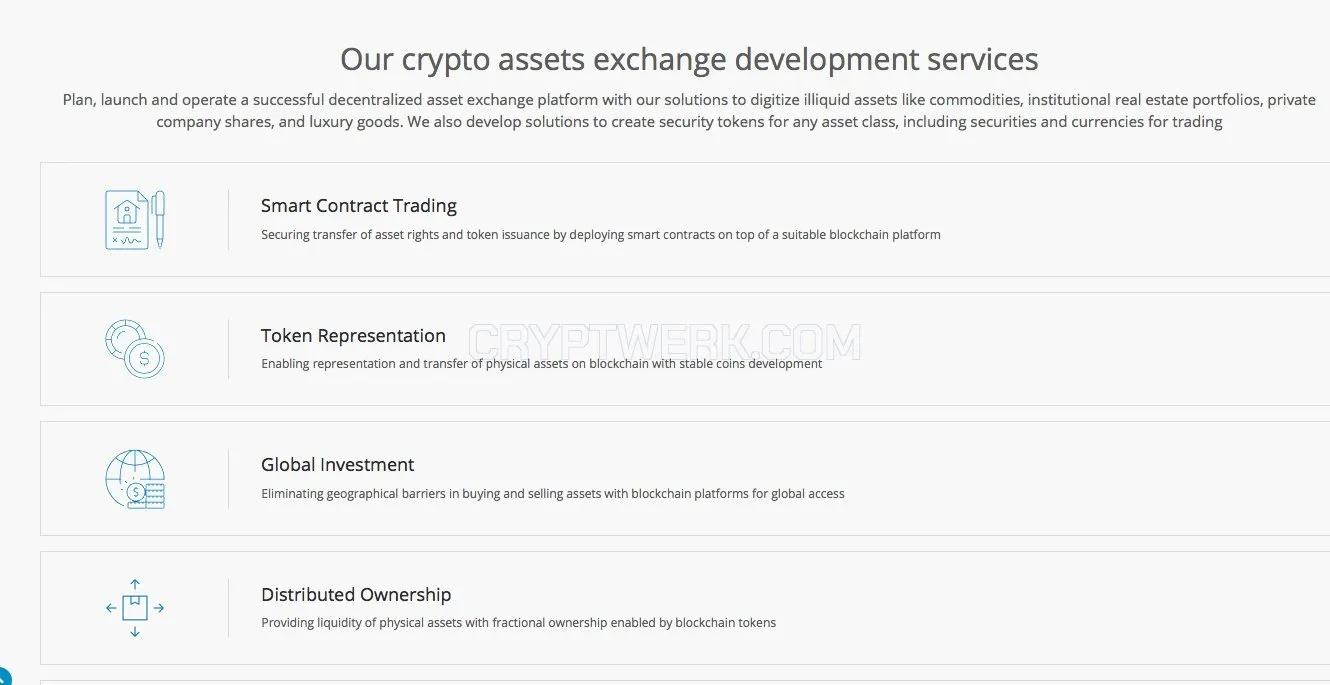Viewport: 1330px width, 685px height.
Task: Click the calculator on the globe icon
Action: point(154,496)
